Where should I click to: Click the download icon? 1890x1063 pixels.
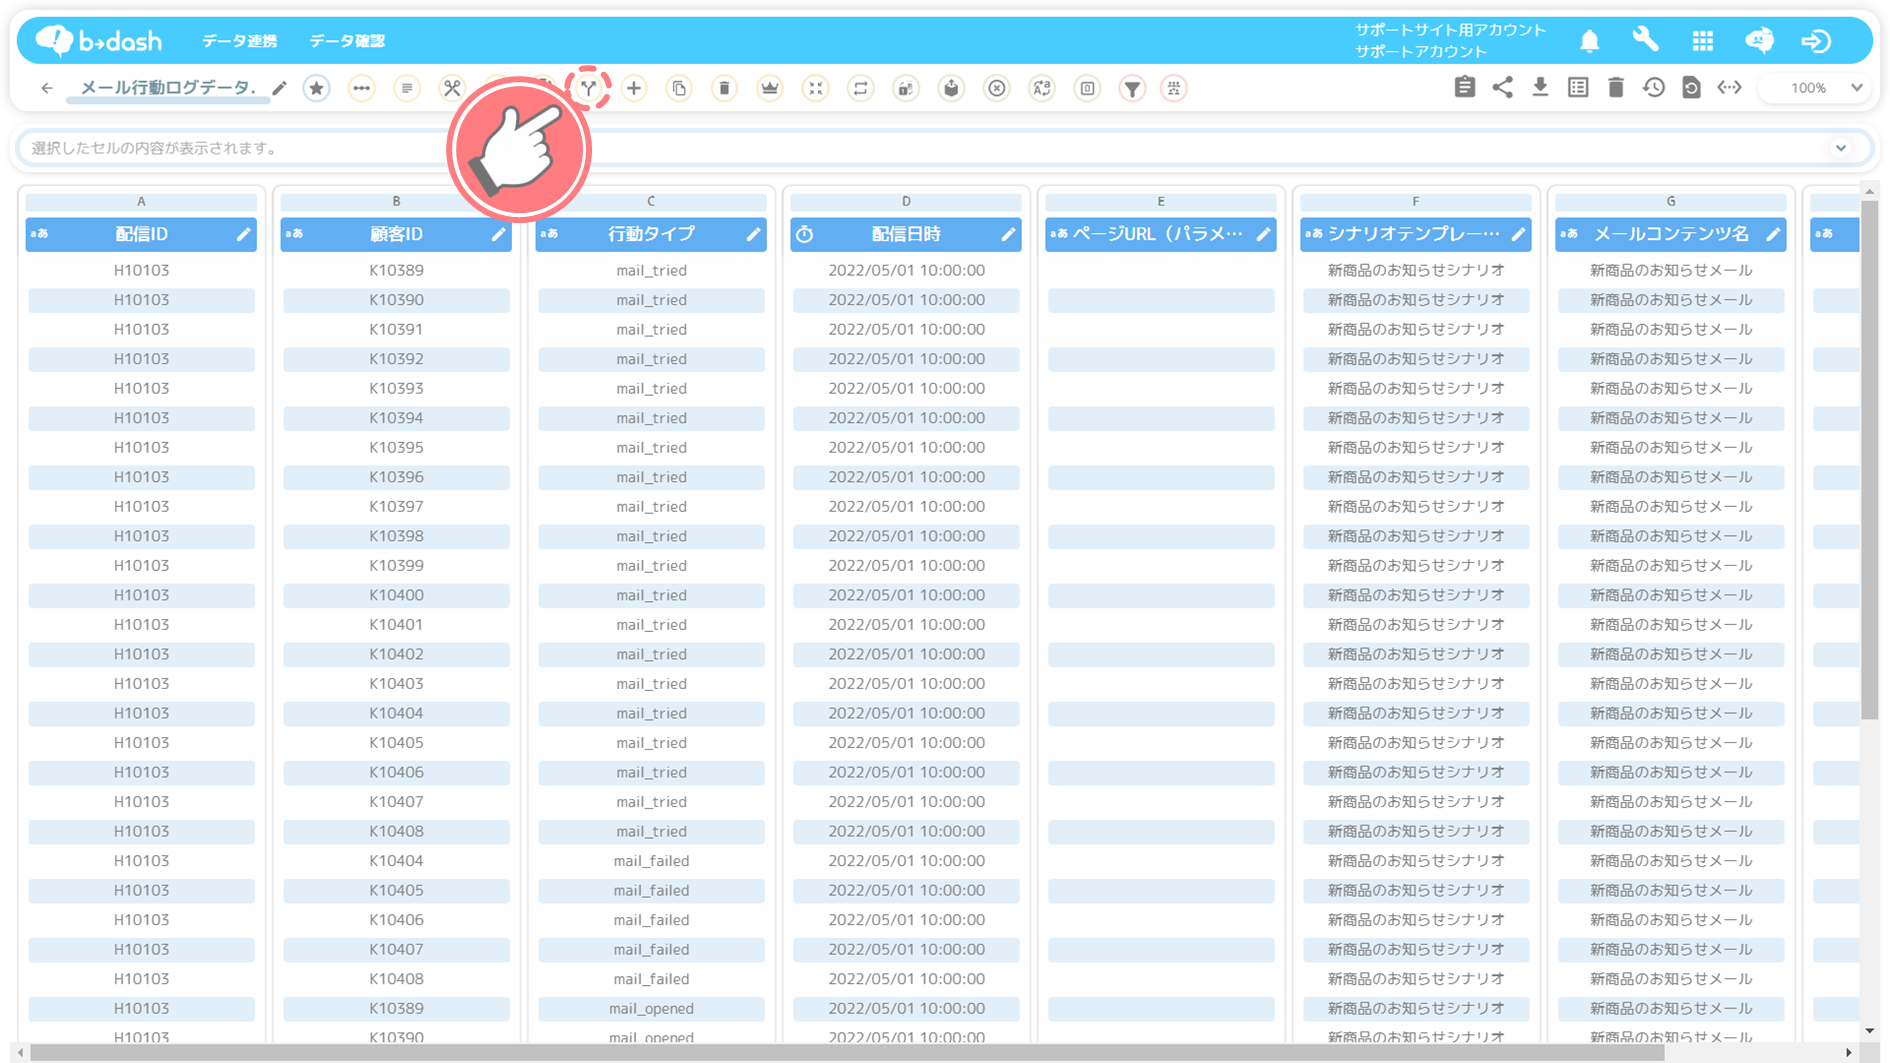[x=1541, y=87]
